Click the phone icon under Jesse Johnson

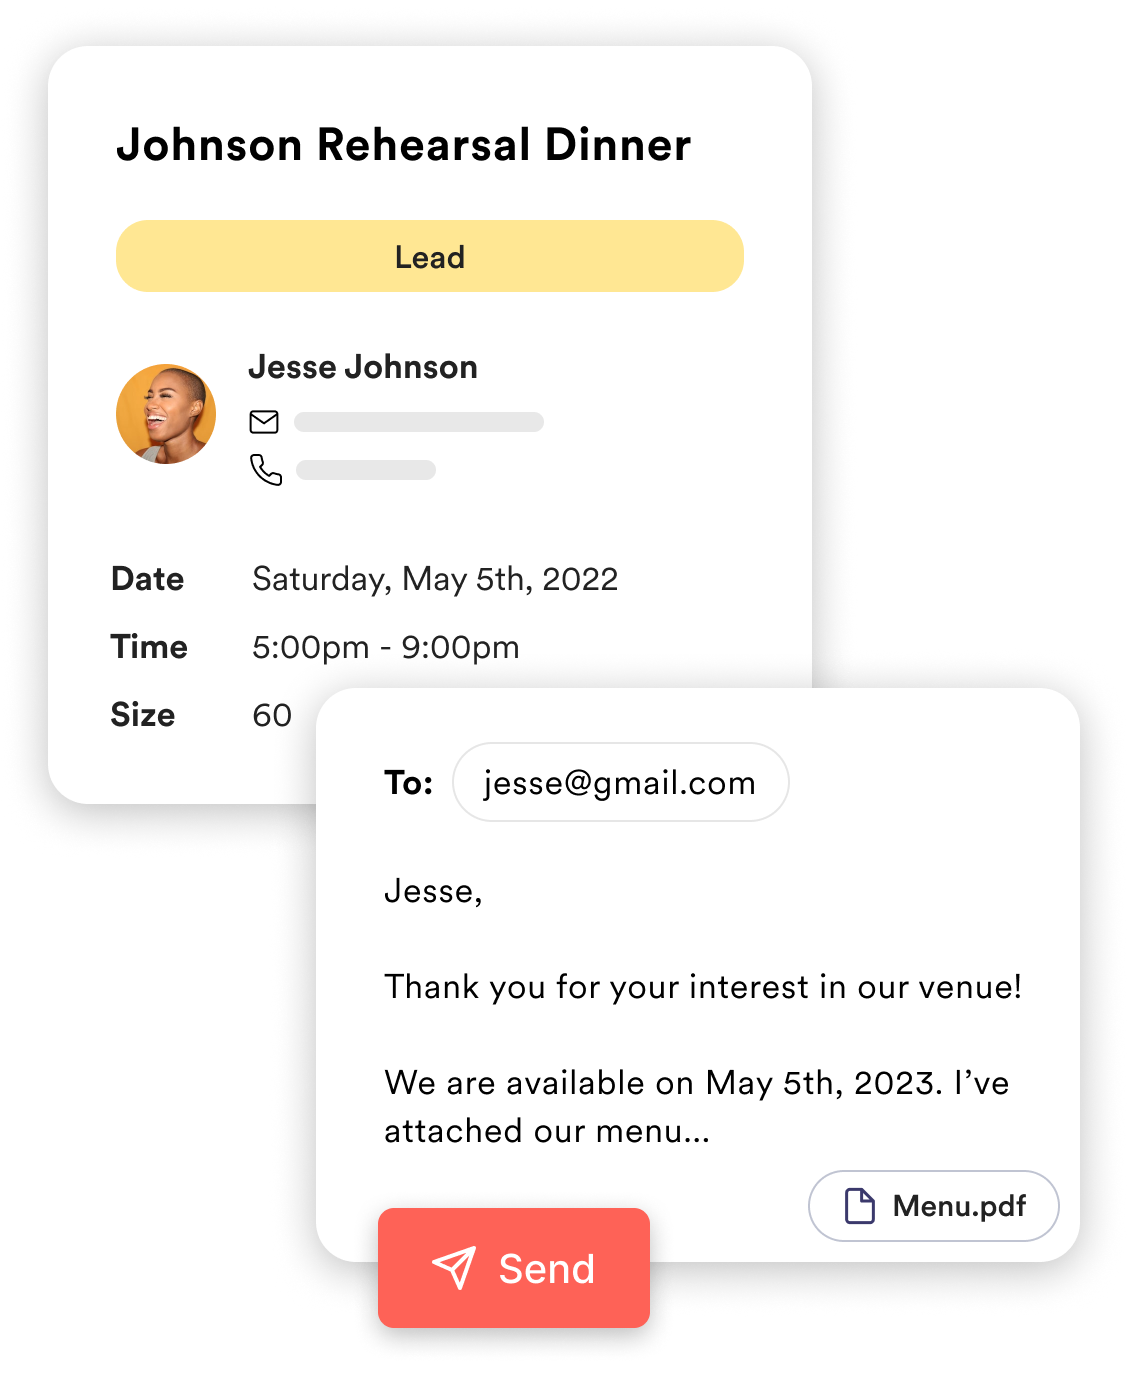pyautogui.click(x=266, y=470)
